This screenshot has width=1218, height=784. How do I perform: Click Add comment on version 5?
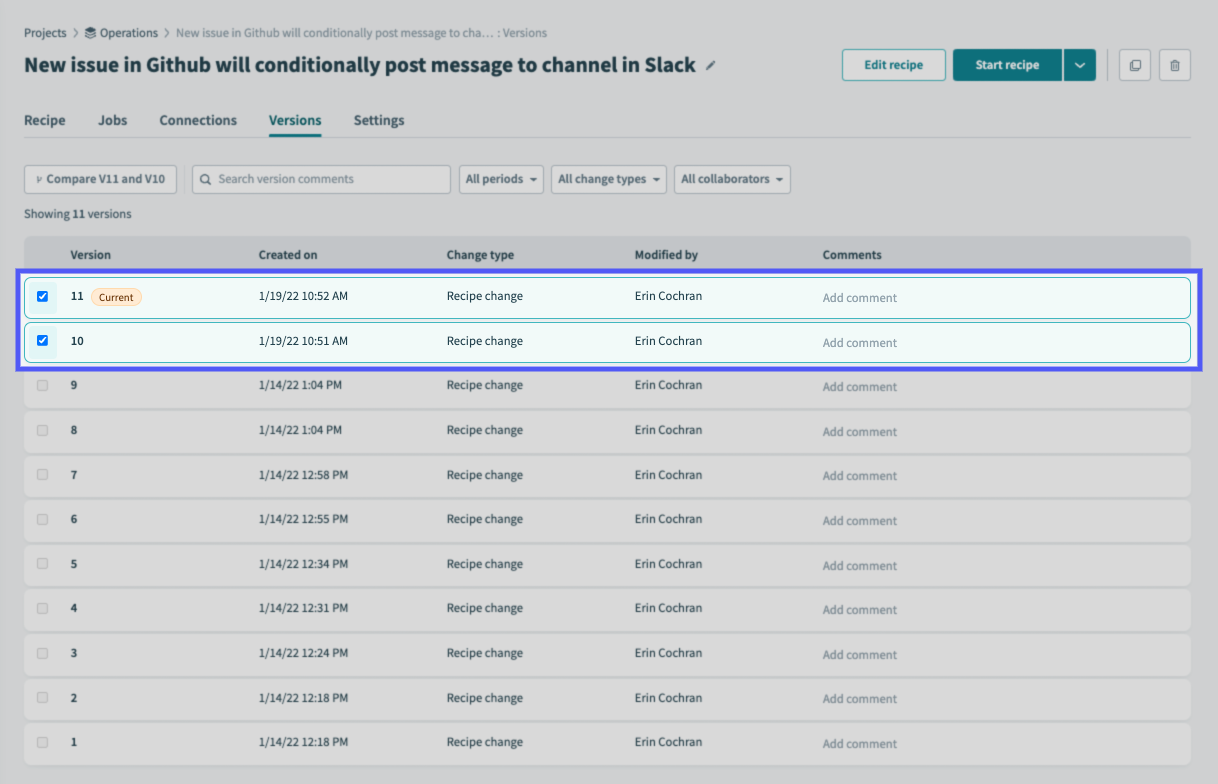point(859,565)
